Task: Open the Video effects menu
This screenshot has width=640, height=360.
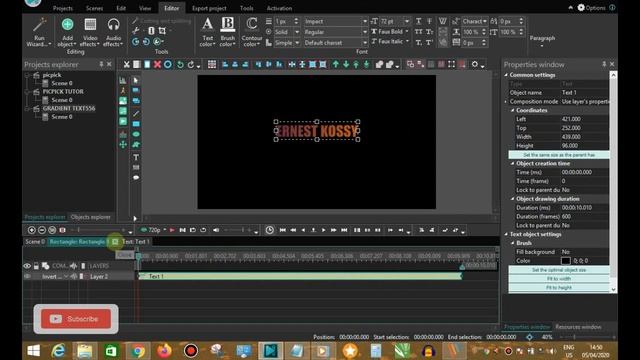Action: [90, 32]
